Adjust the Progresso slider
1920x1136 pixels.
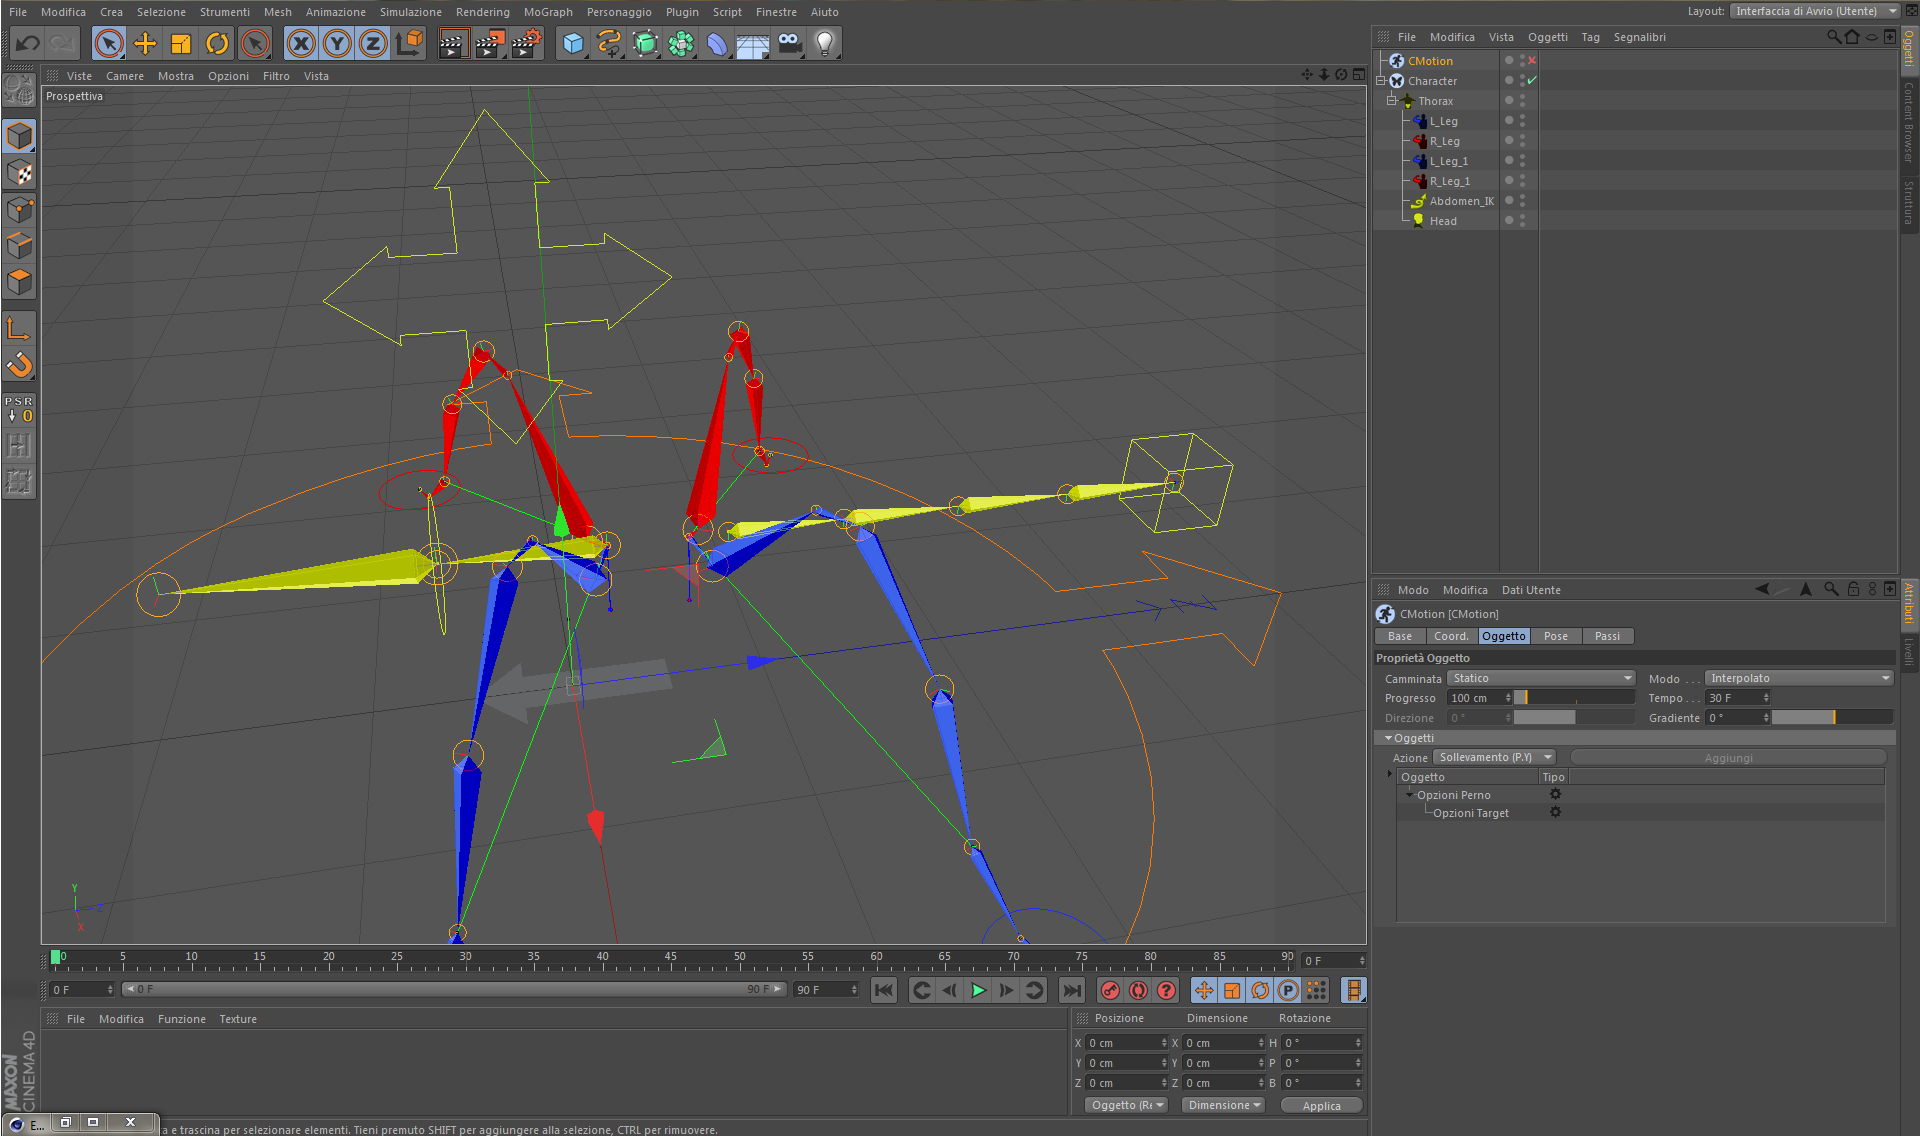click(1573, 698)
